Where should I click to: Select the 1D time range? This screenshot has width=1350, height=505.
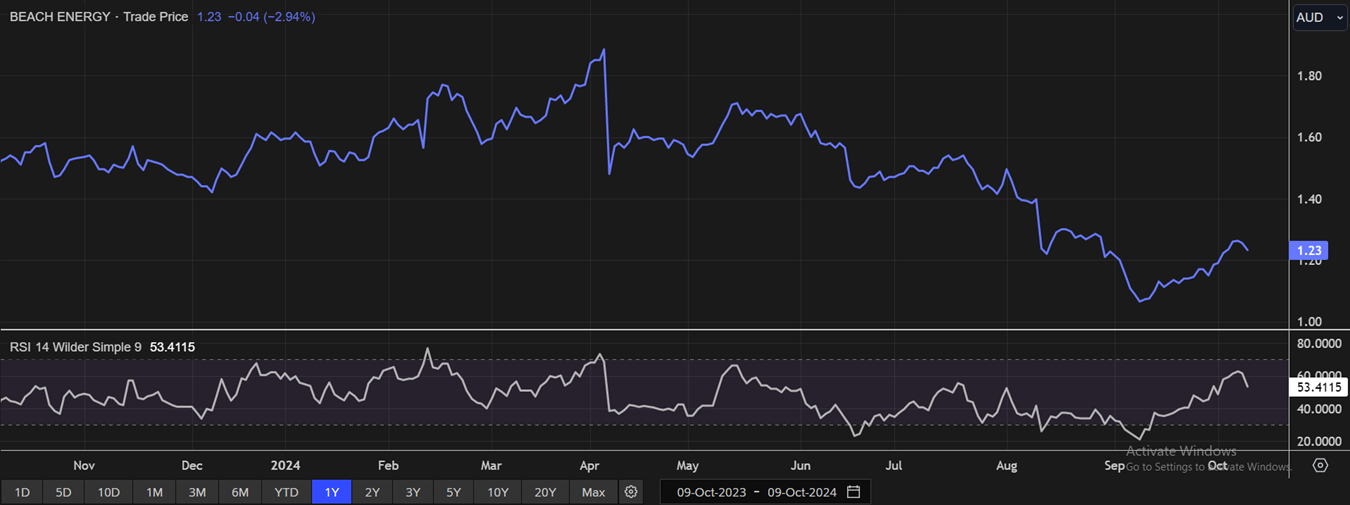22,492
